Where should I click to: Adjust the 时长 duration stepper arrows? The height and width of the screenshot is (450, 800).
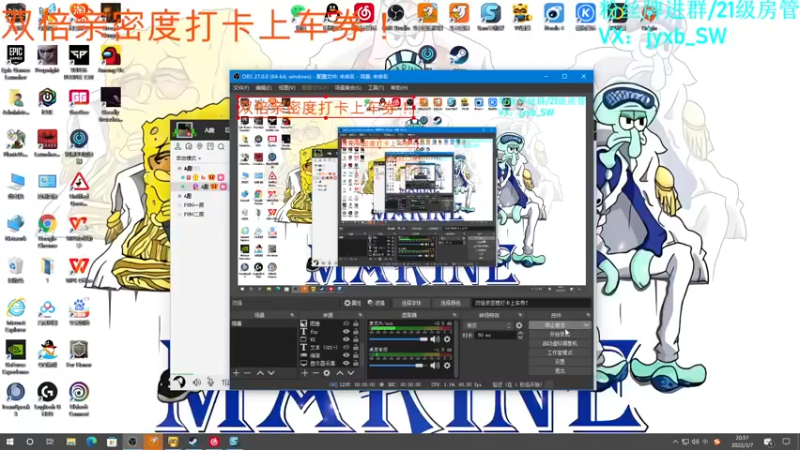(x=520, y=335)
